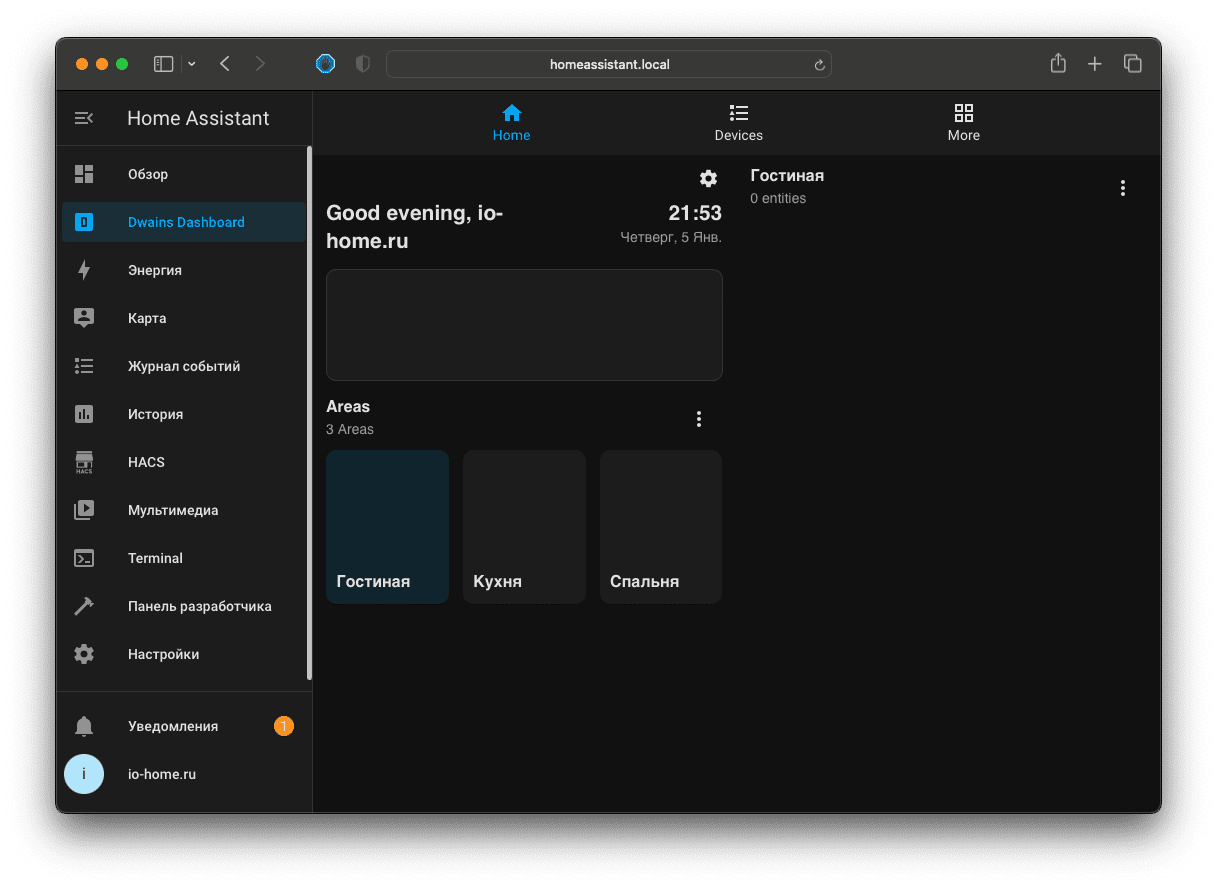Switch to the Devices tab
This screenshot has height=887, width=1217.
(x=738, y=122)
